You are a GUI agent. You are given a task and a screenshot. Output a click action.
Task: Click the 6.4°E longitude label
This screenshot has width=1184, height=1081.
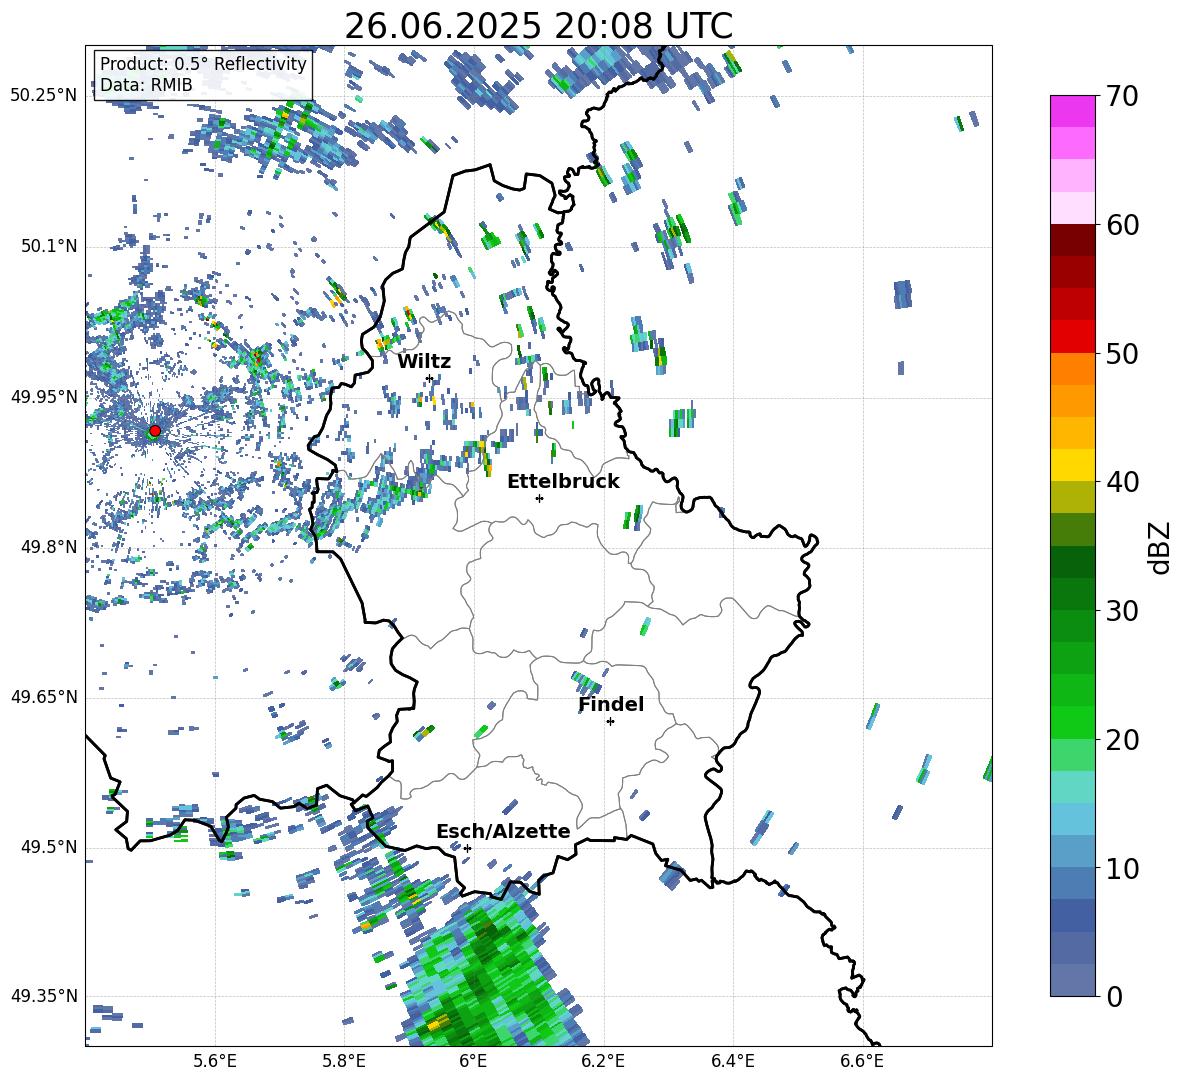pos(732,1061)
